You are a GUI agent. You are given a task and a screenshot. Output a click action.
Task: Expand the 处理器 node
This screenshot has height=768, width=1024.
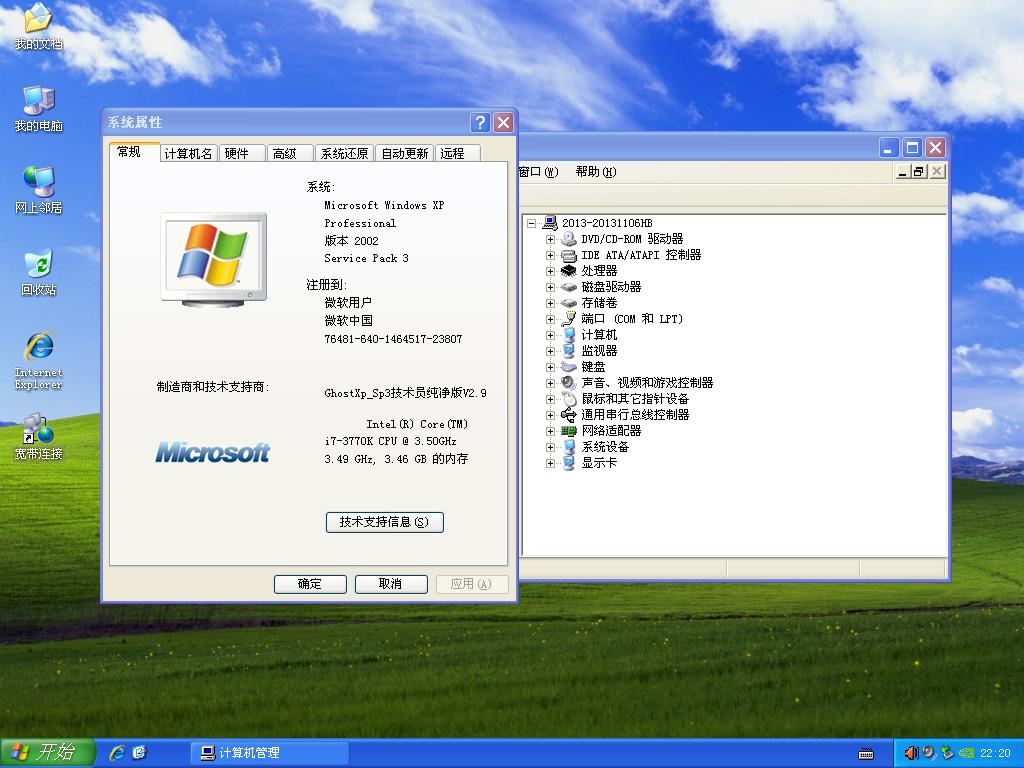[x=551, y=271]
